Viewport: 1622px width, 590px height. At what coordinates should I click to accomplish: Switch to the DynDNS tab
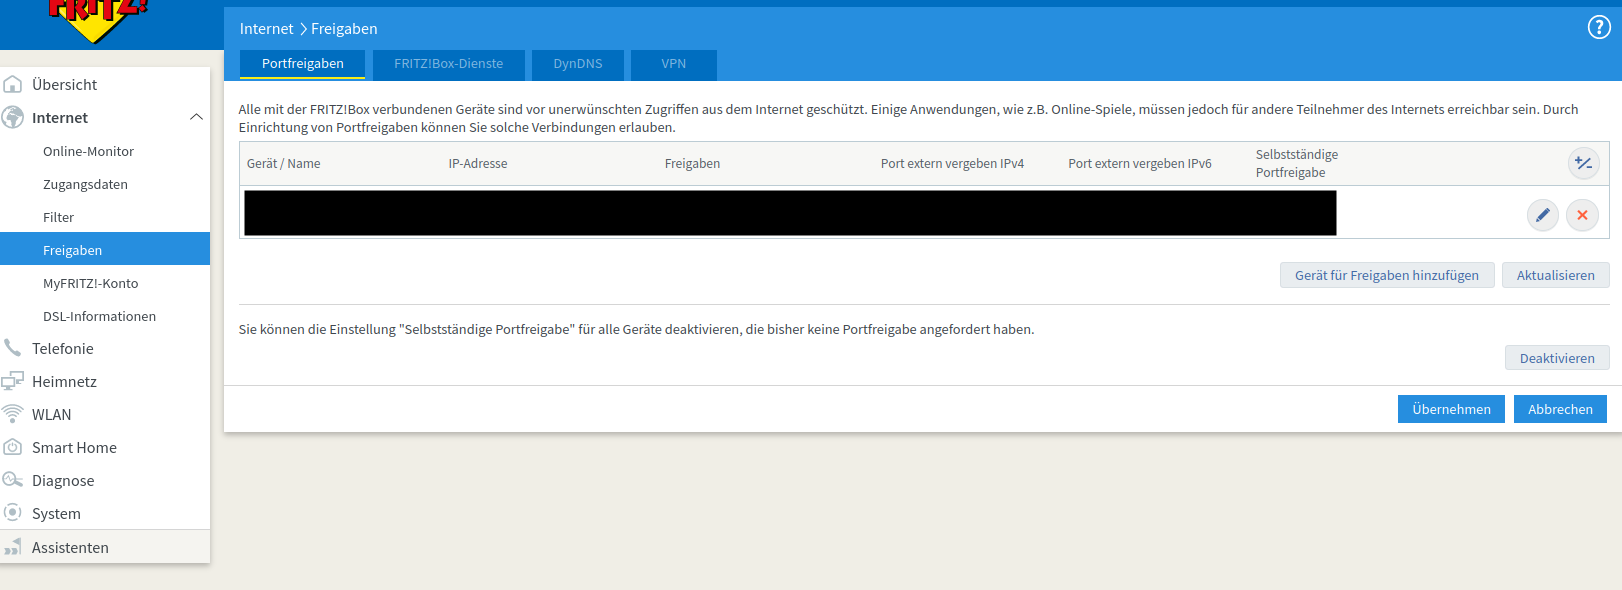578,64
